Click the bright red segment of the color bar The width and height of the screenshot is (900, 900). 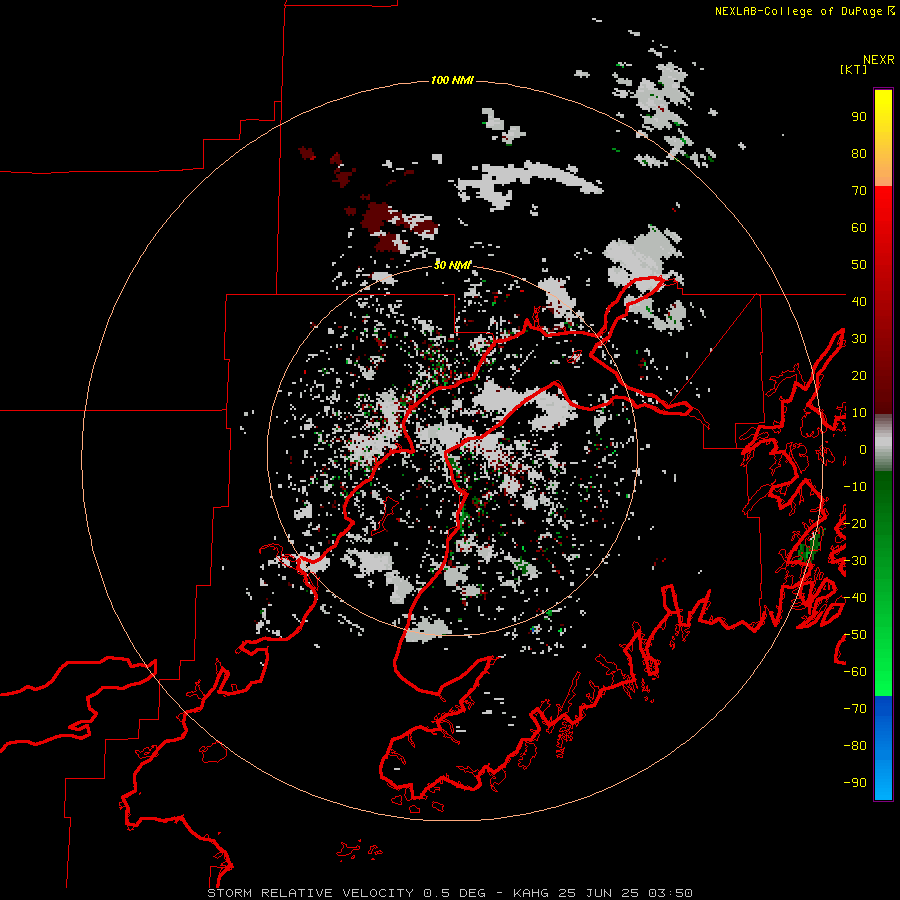pyautogui.click(x=883, y=300)
